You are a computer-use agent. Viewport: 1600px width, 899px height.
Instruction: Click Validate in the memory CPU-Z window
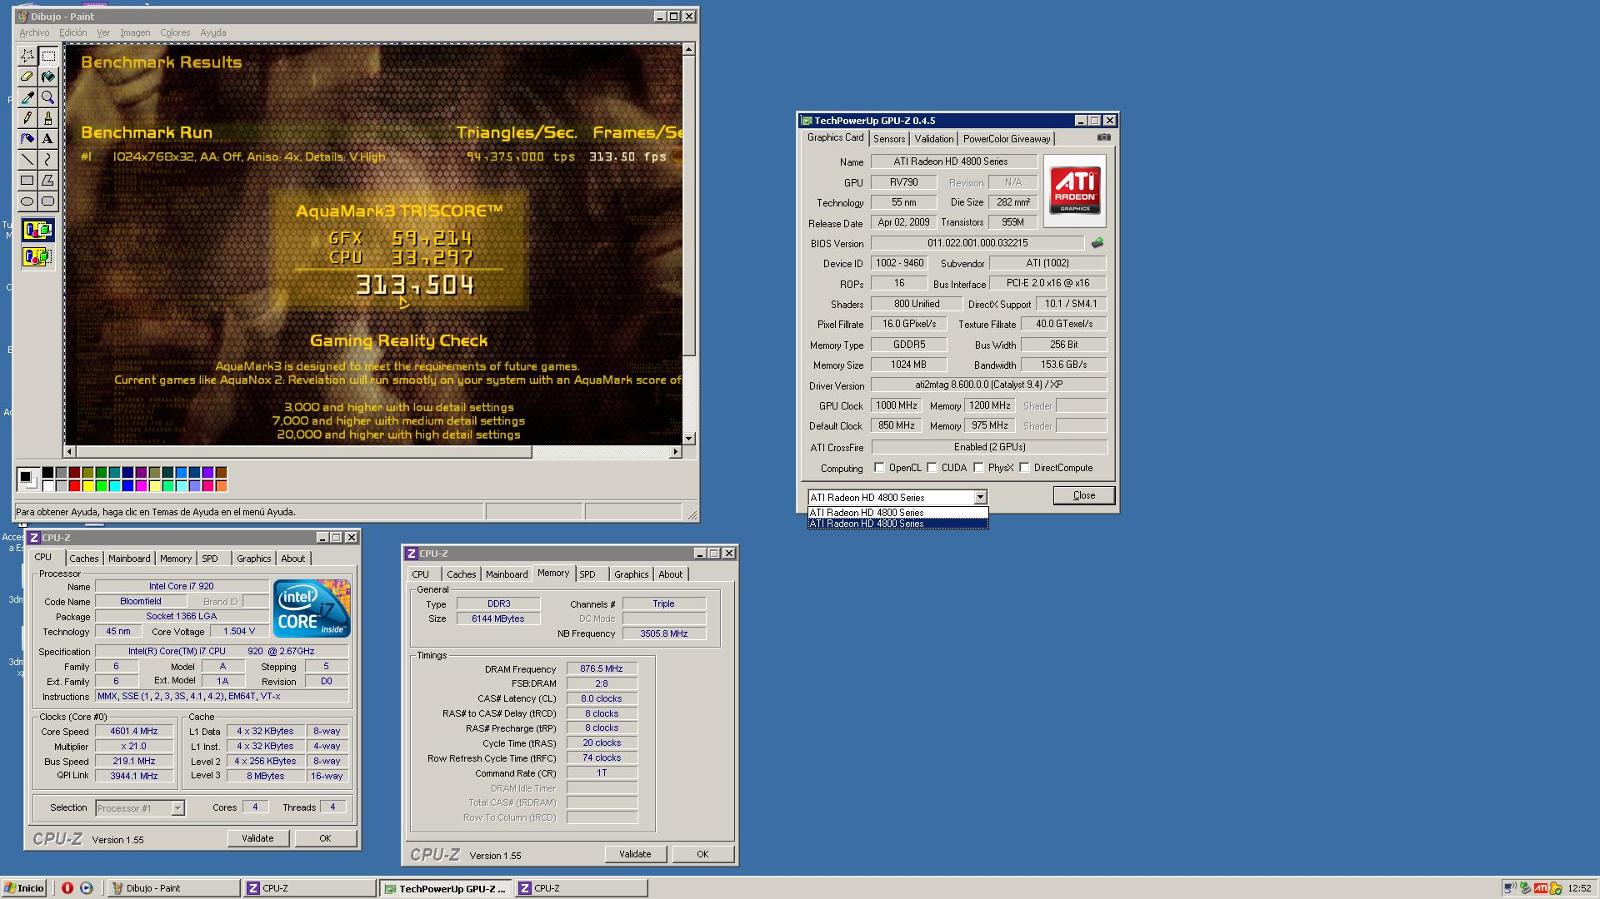[x=635, y=854]
